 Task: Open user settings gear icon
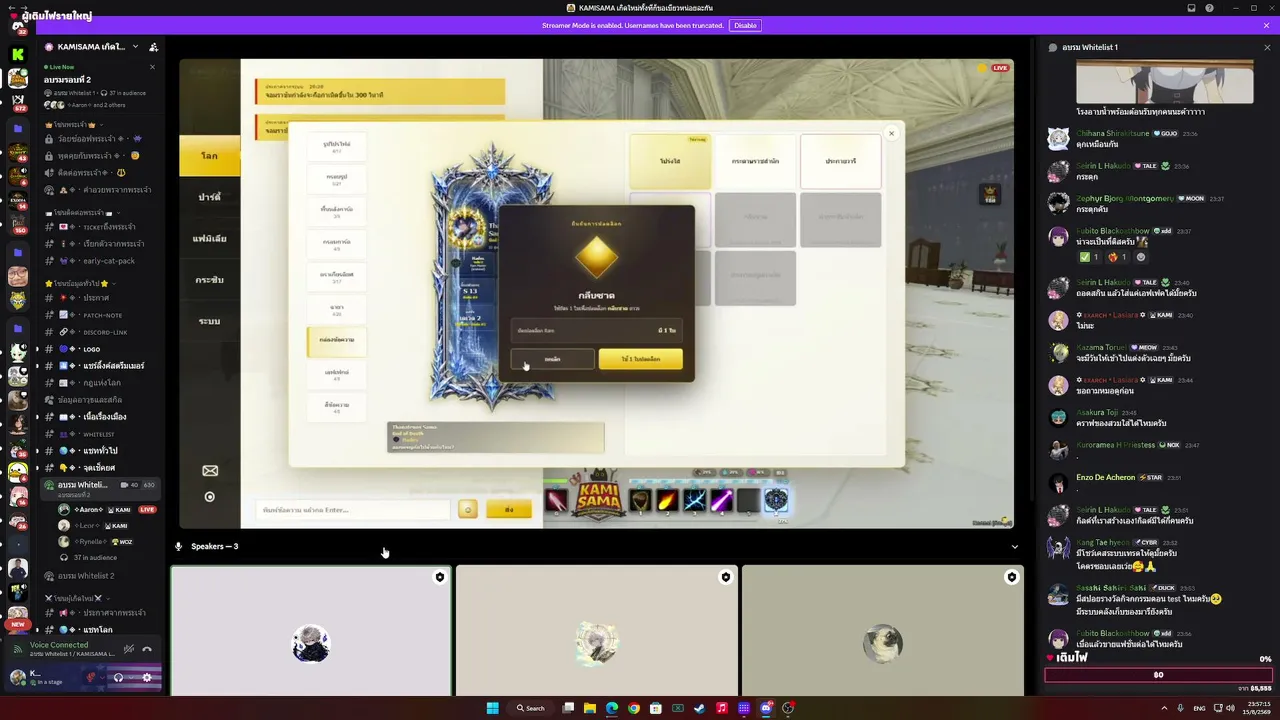coord(147,677)
